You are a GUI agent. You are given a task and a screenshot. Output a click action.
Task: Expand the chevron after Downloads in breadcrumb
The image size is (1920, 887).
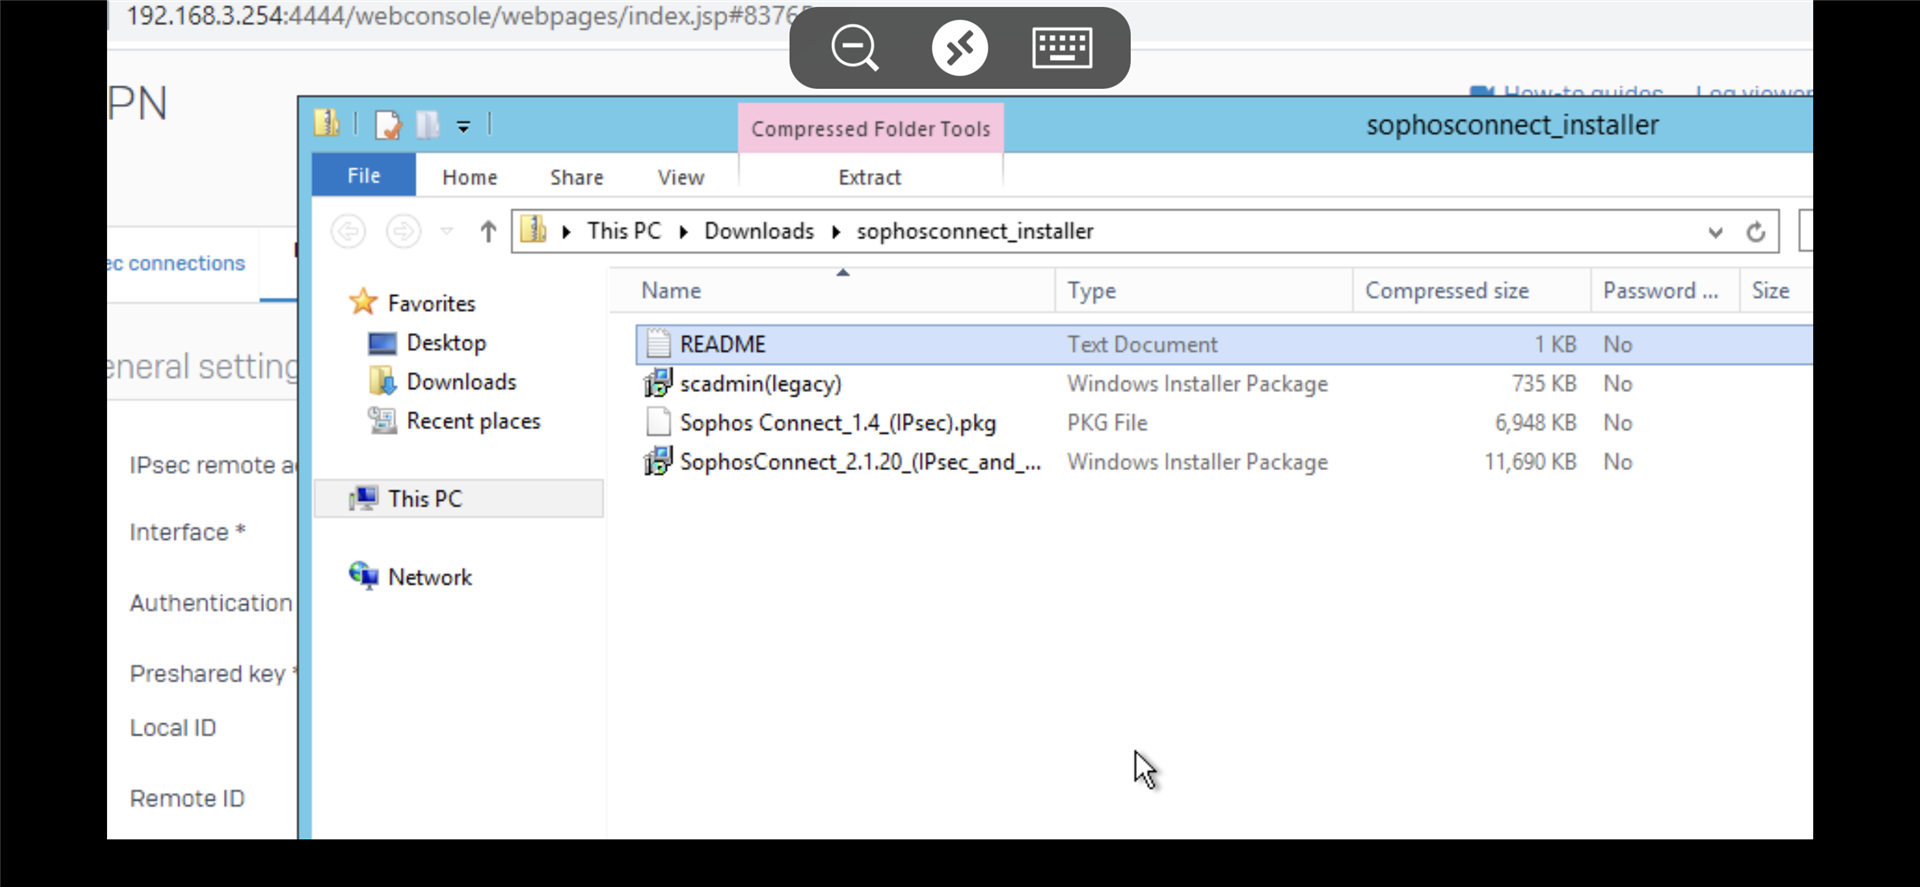click(x=836, y=232)
